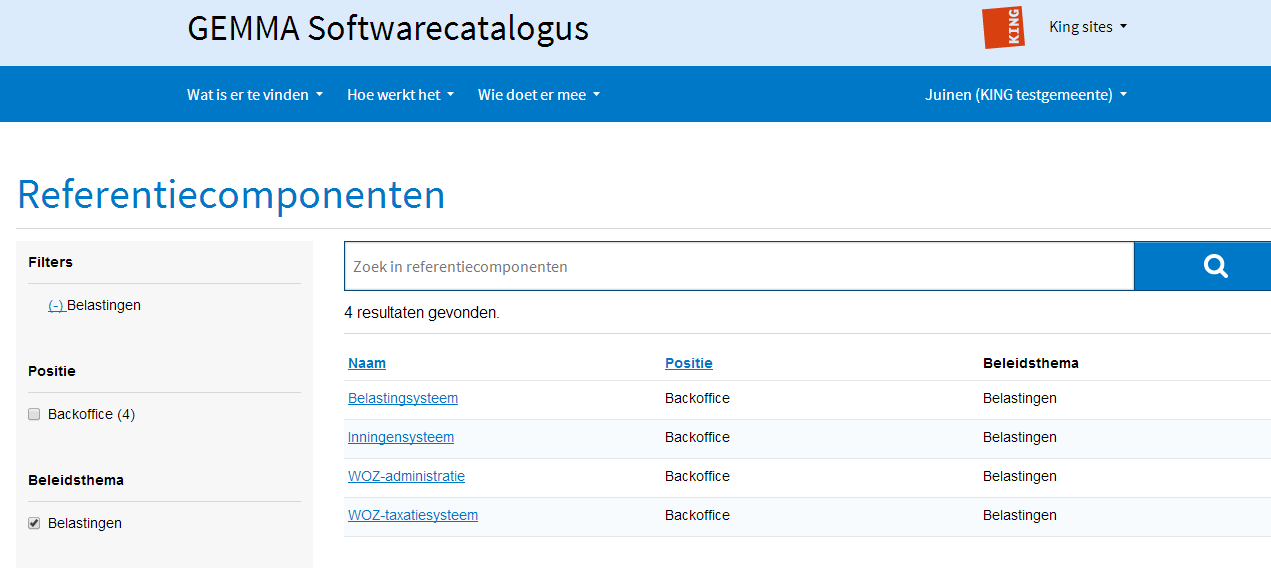Click the Beleidsthema sidebar section heading
This screenshot has height=571, width=1271.
[x=76, y=480]
